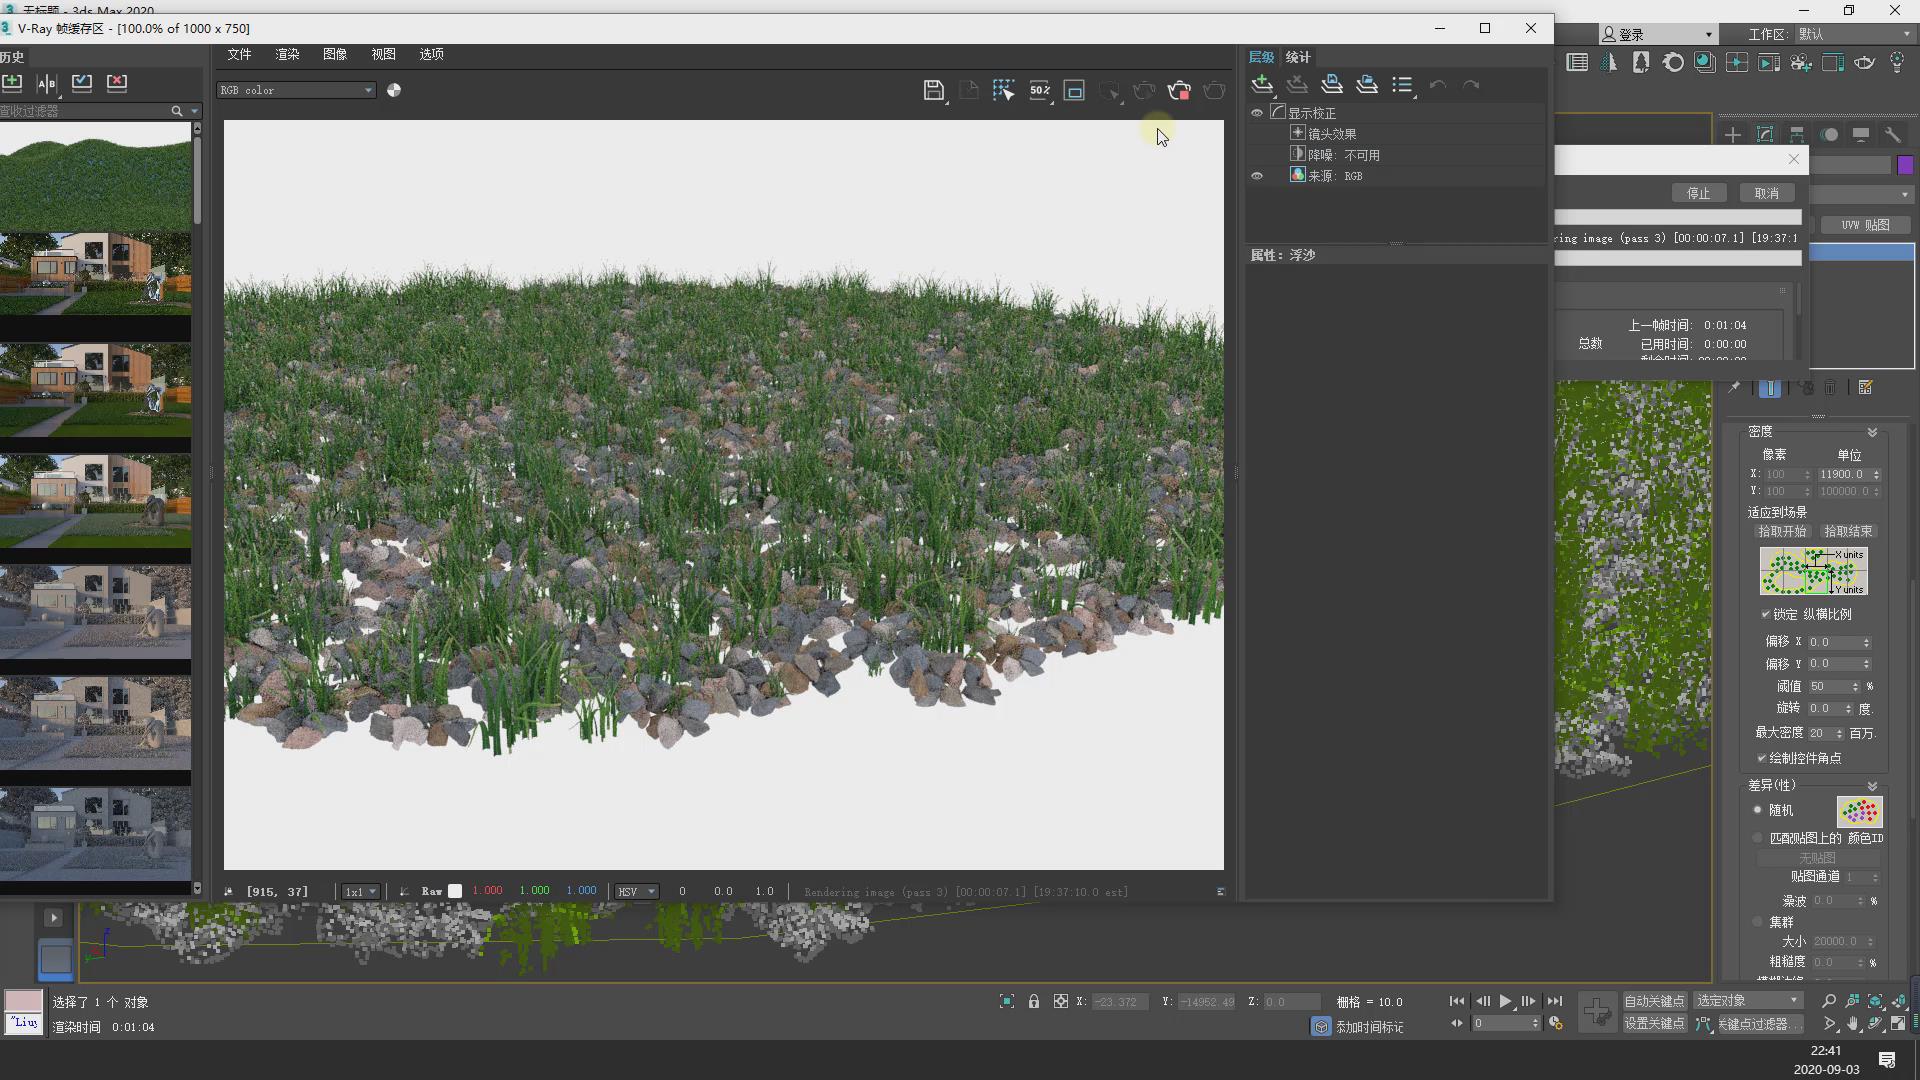Click the A|B compare icon in history
The height and width of the screenshot is (1080, 1920).
click(x=47, y=83)
